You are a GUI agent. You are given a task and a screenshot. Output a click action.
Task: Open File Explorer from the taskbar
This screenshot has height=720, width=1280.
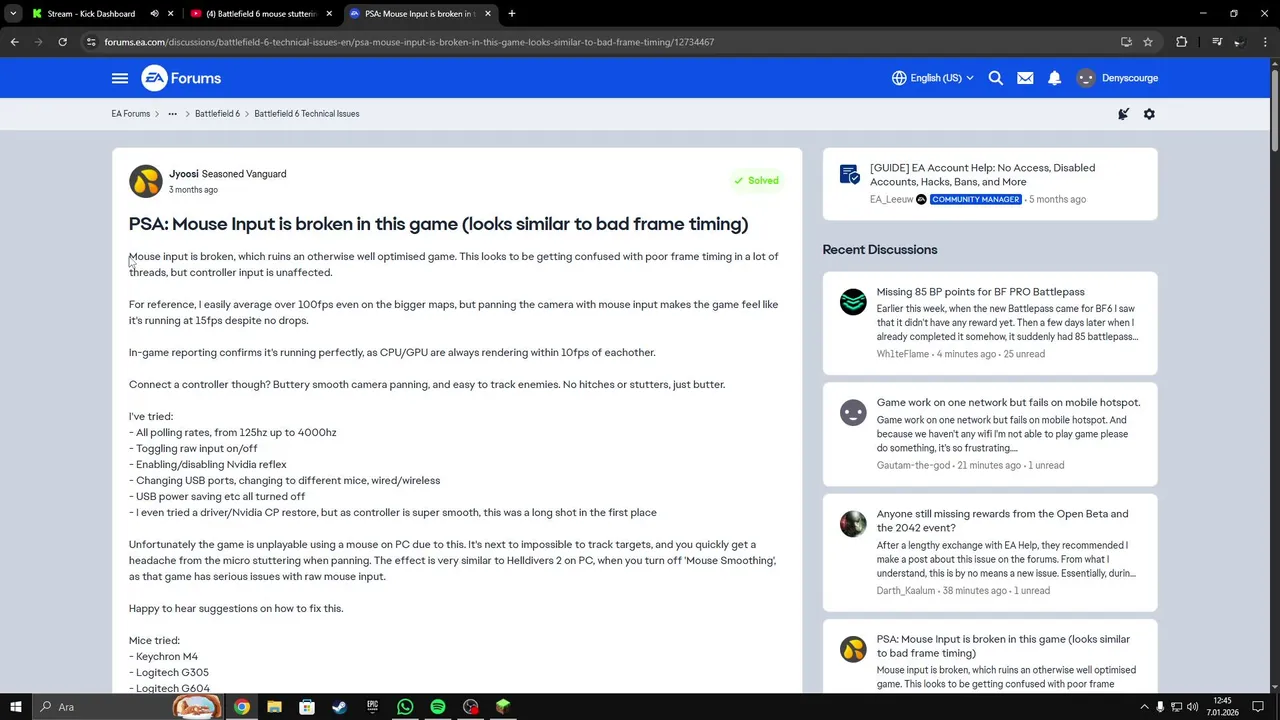coord(274,707)
